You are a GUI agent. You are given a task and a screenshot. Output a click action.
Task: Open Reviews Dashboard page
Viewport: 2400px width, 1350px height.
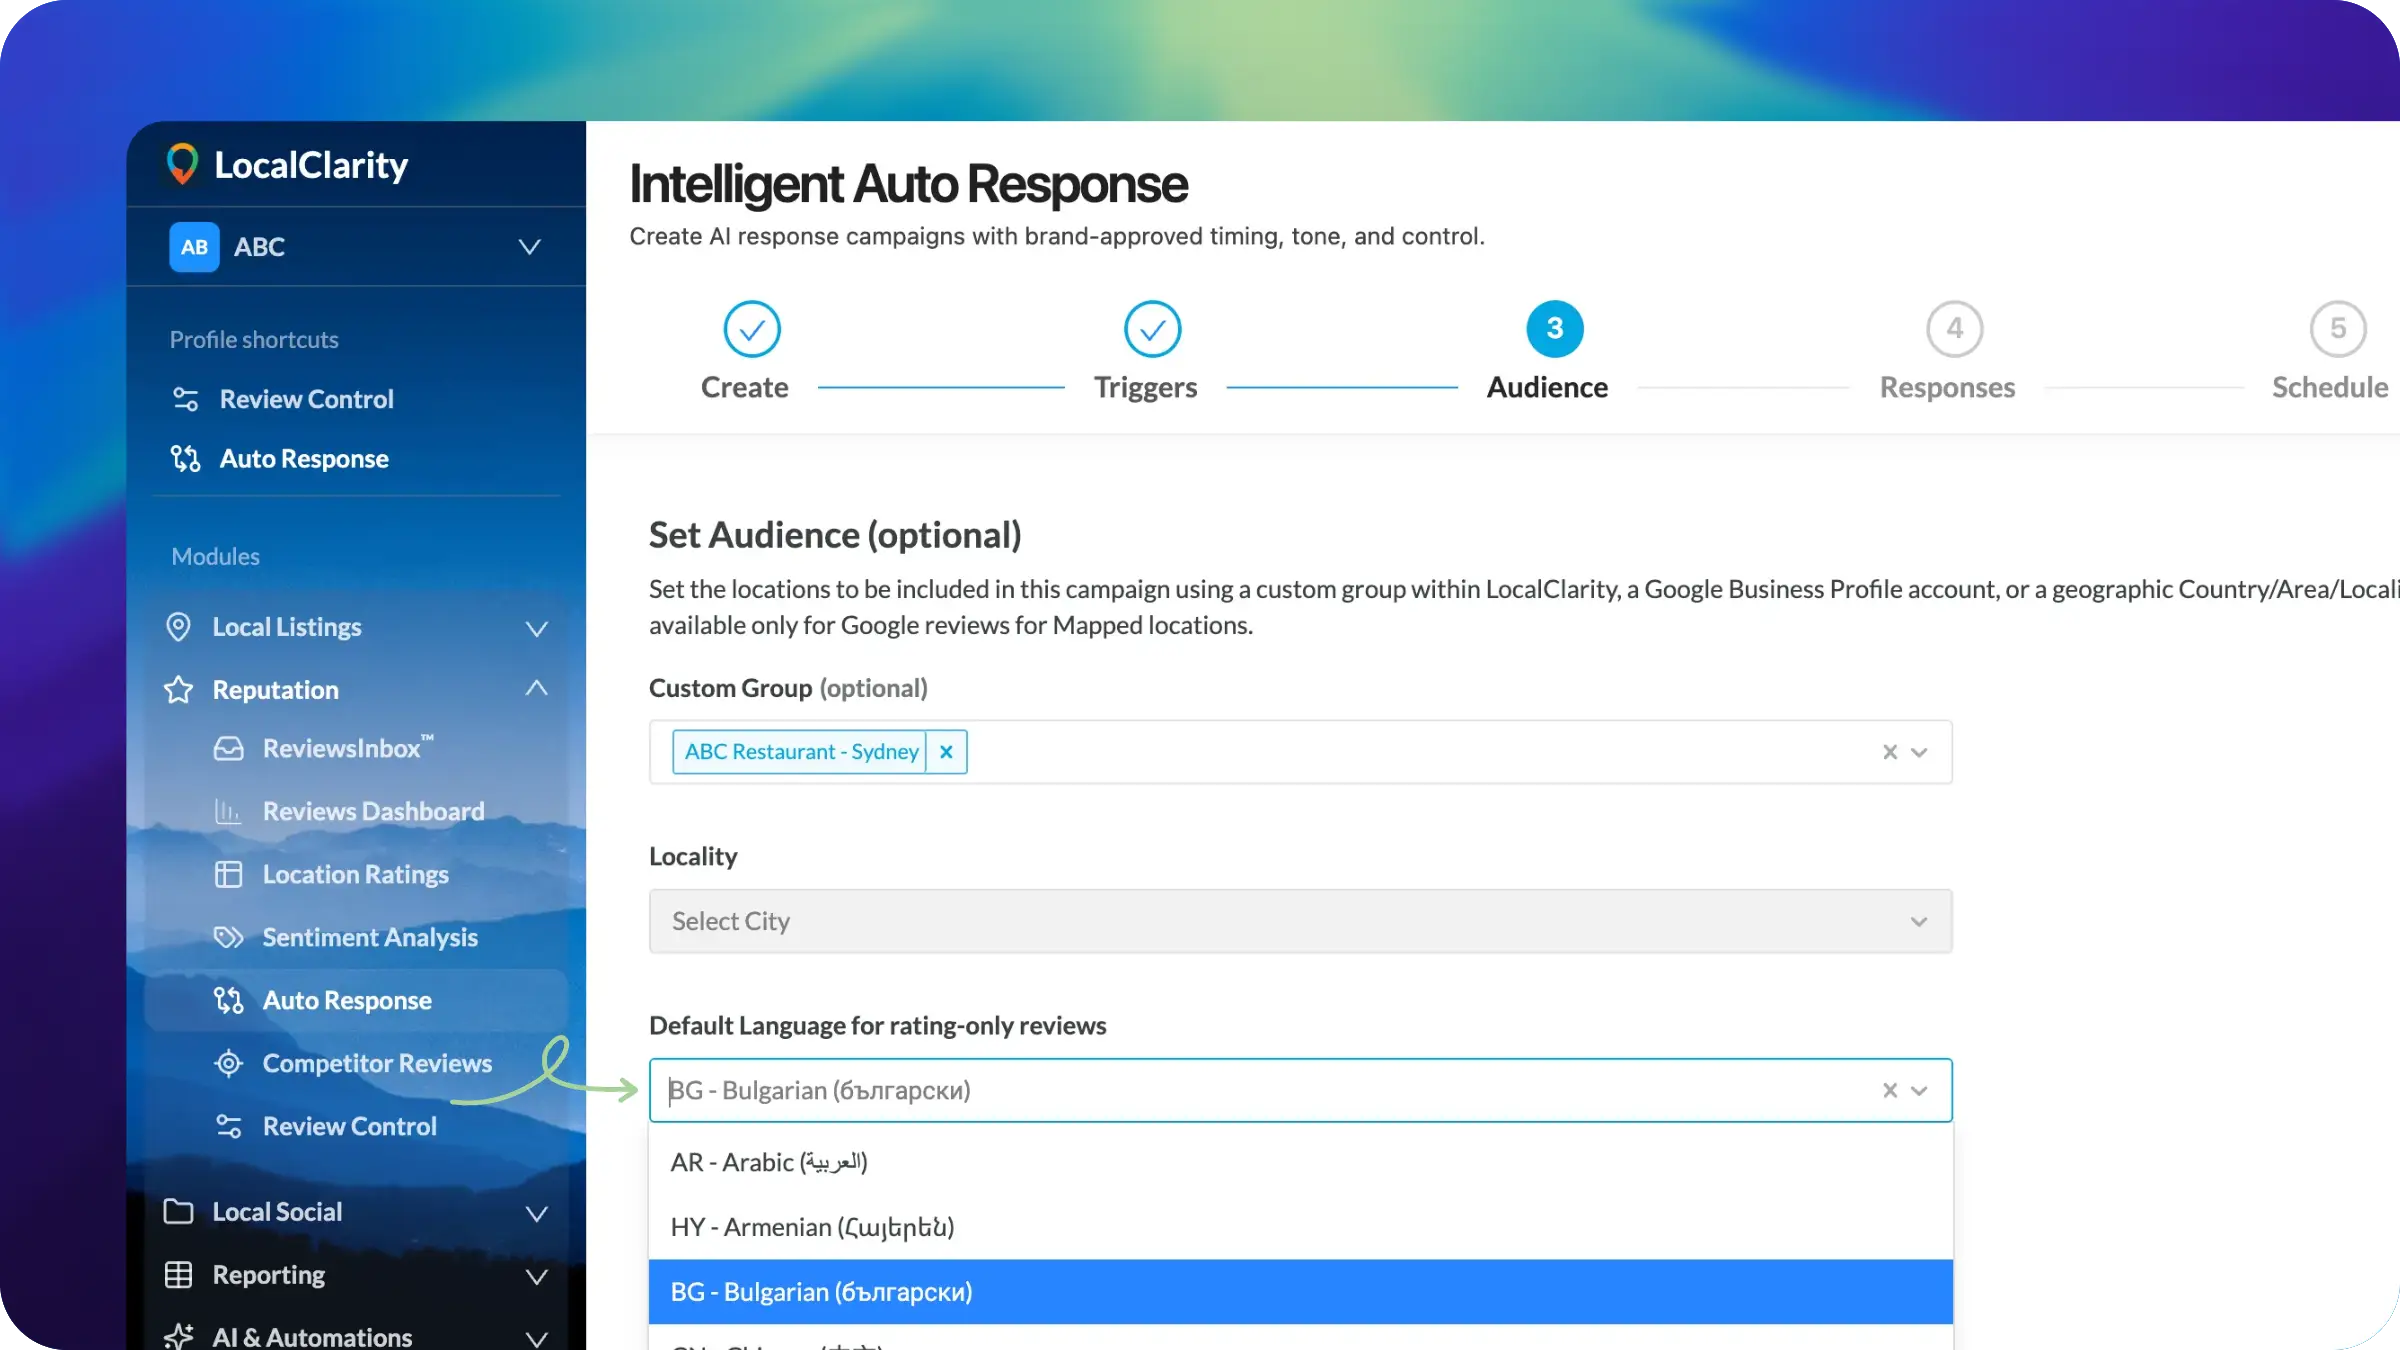point(373,811)
